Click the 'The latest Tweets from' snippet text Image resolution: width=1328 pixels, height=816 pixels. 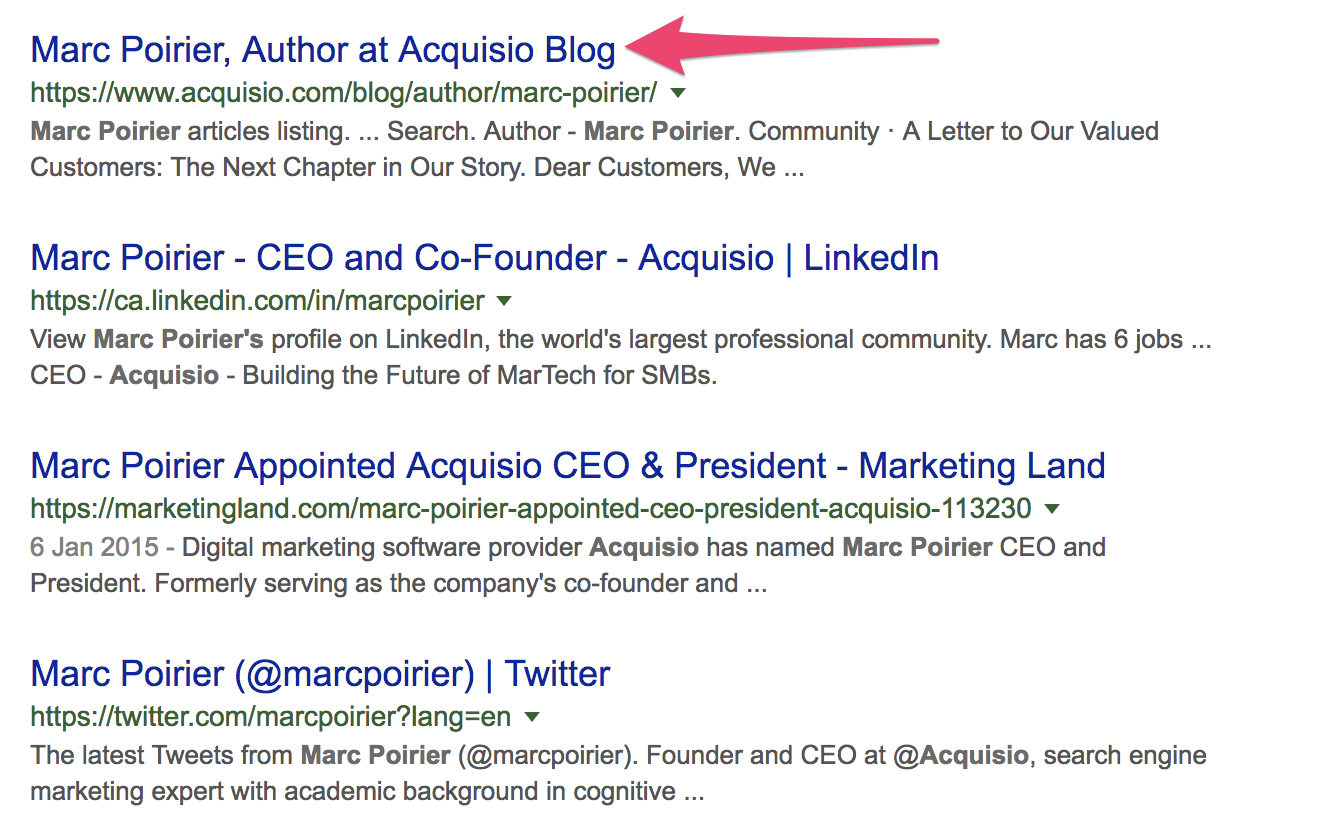(162, 756)
